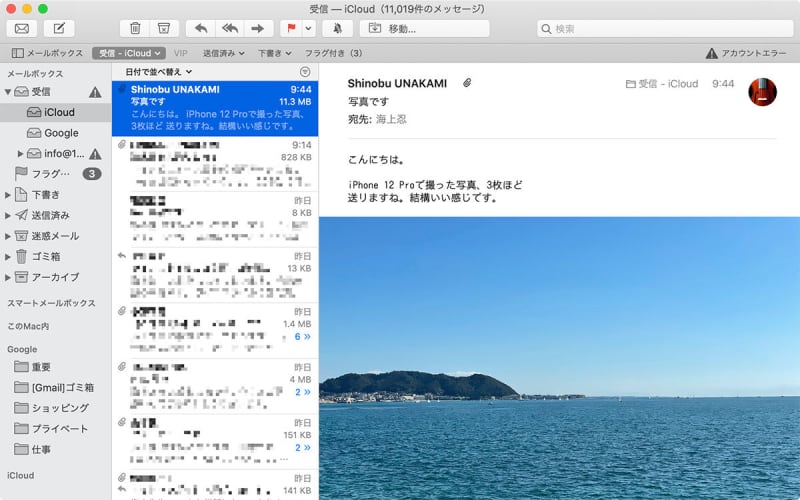Viewport: 800px width, 500px height.
Task: Click warning icon beside info@1...
Action: (95, 154)
